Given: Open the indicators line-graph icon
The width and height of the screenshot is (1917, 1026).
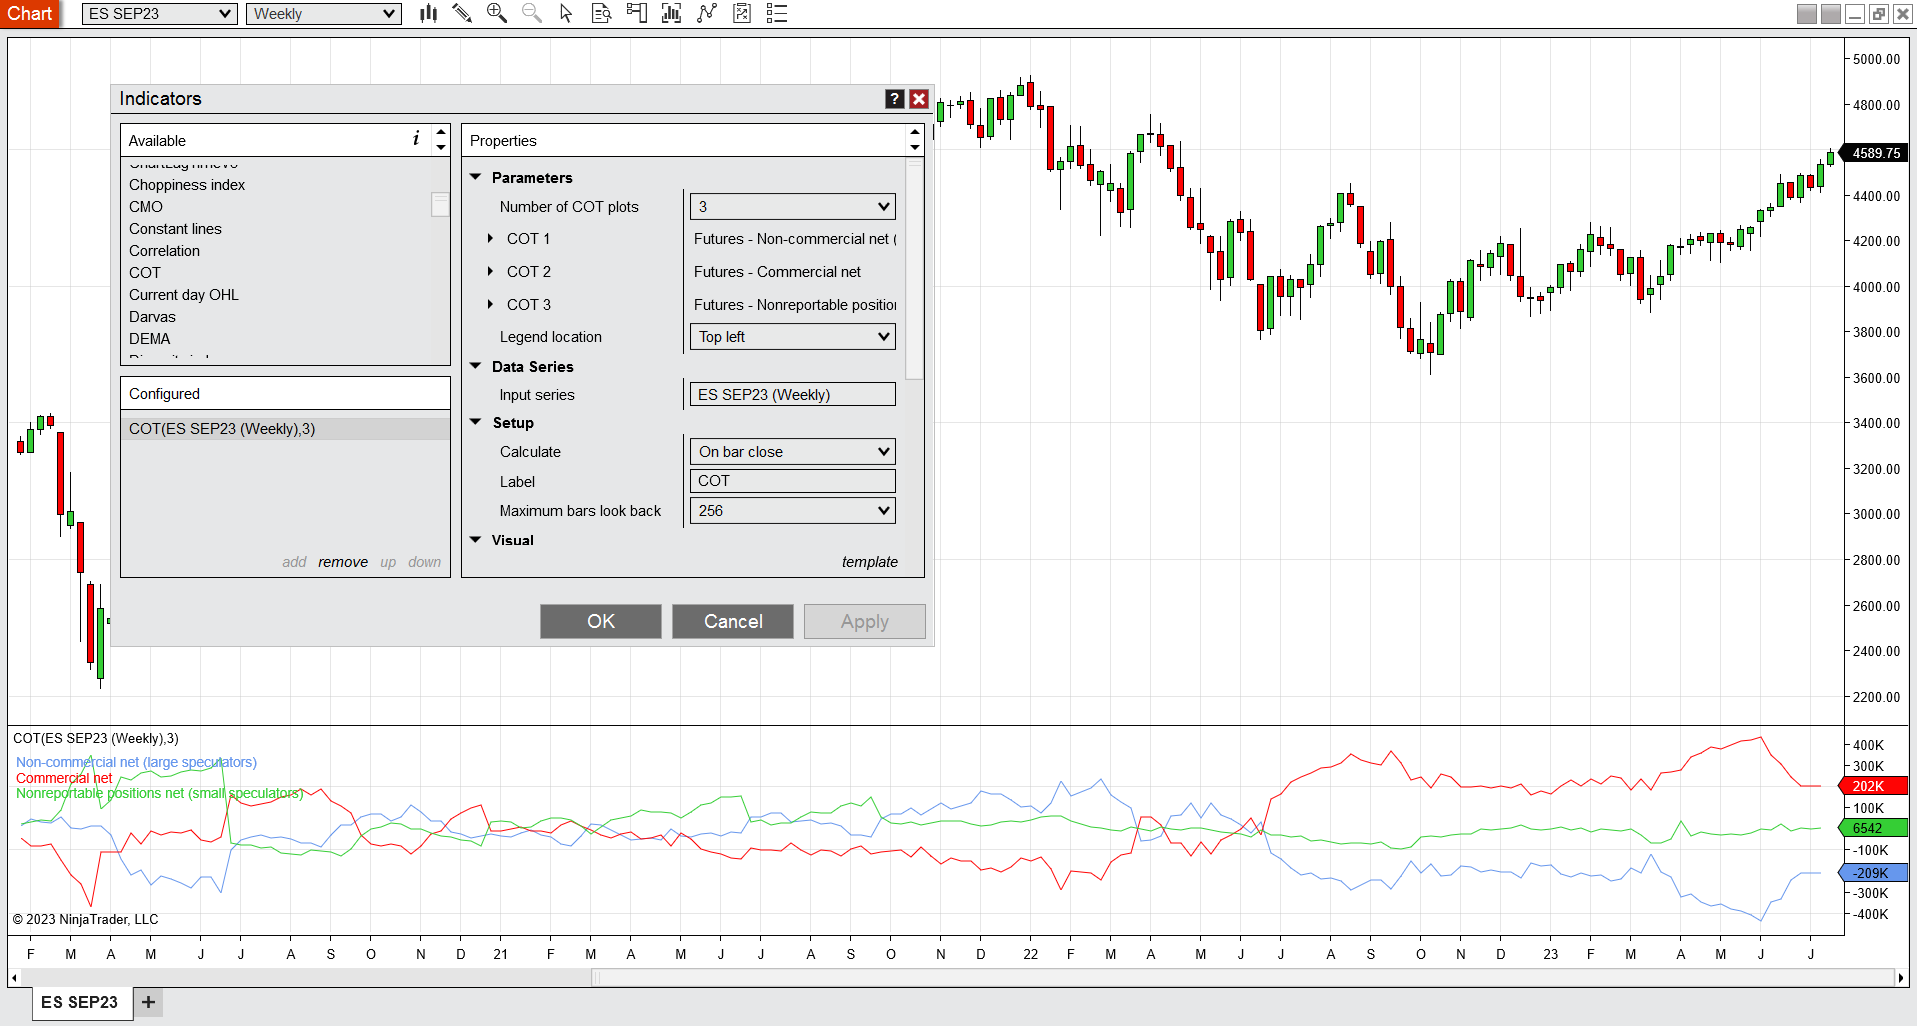Looking at the screenshot, I should [707, 13].
